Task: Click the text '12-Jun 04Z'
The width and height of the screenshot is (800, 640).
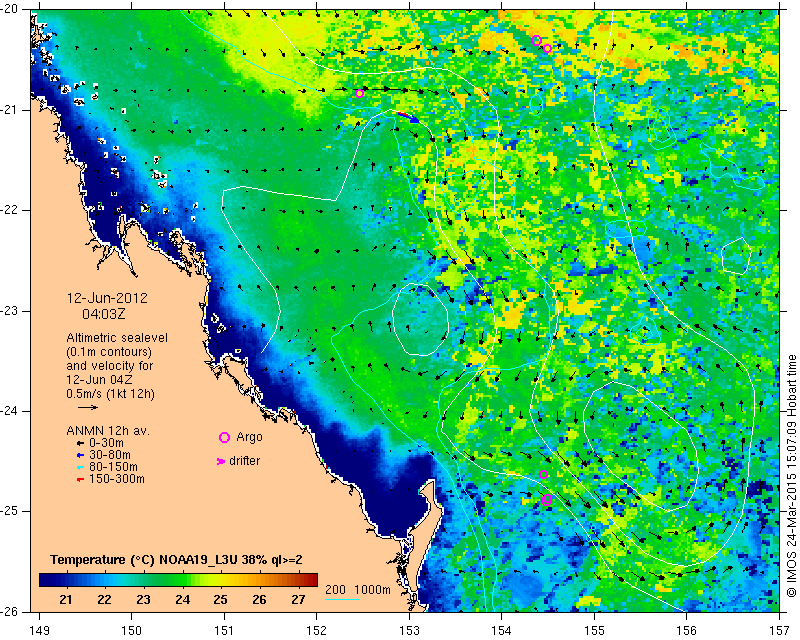Action: point(96,380)
